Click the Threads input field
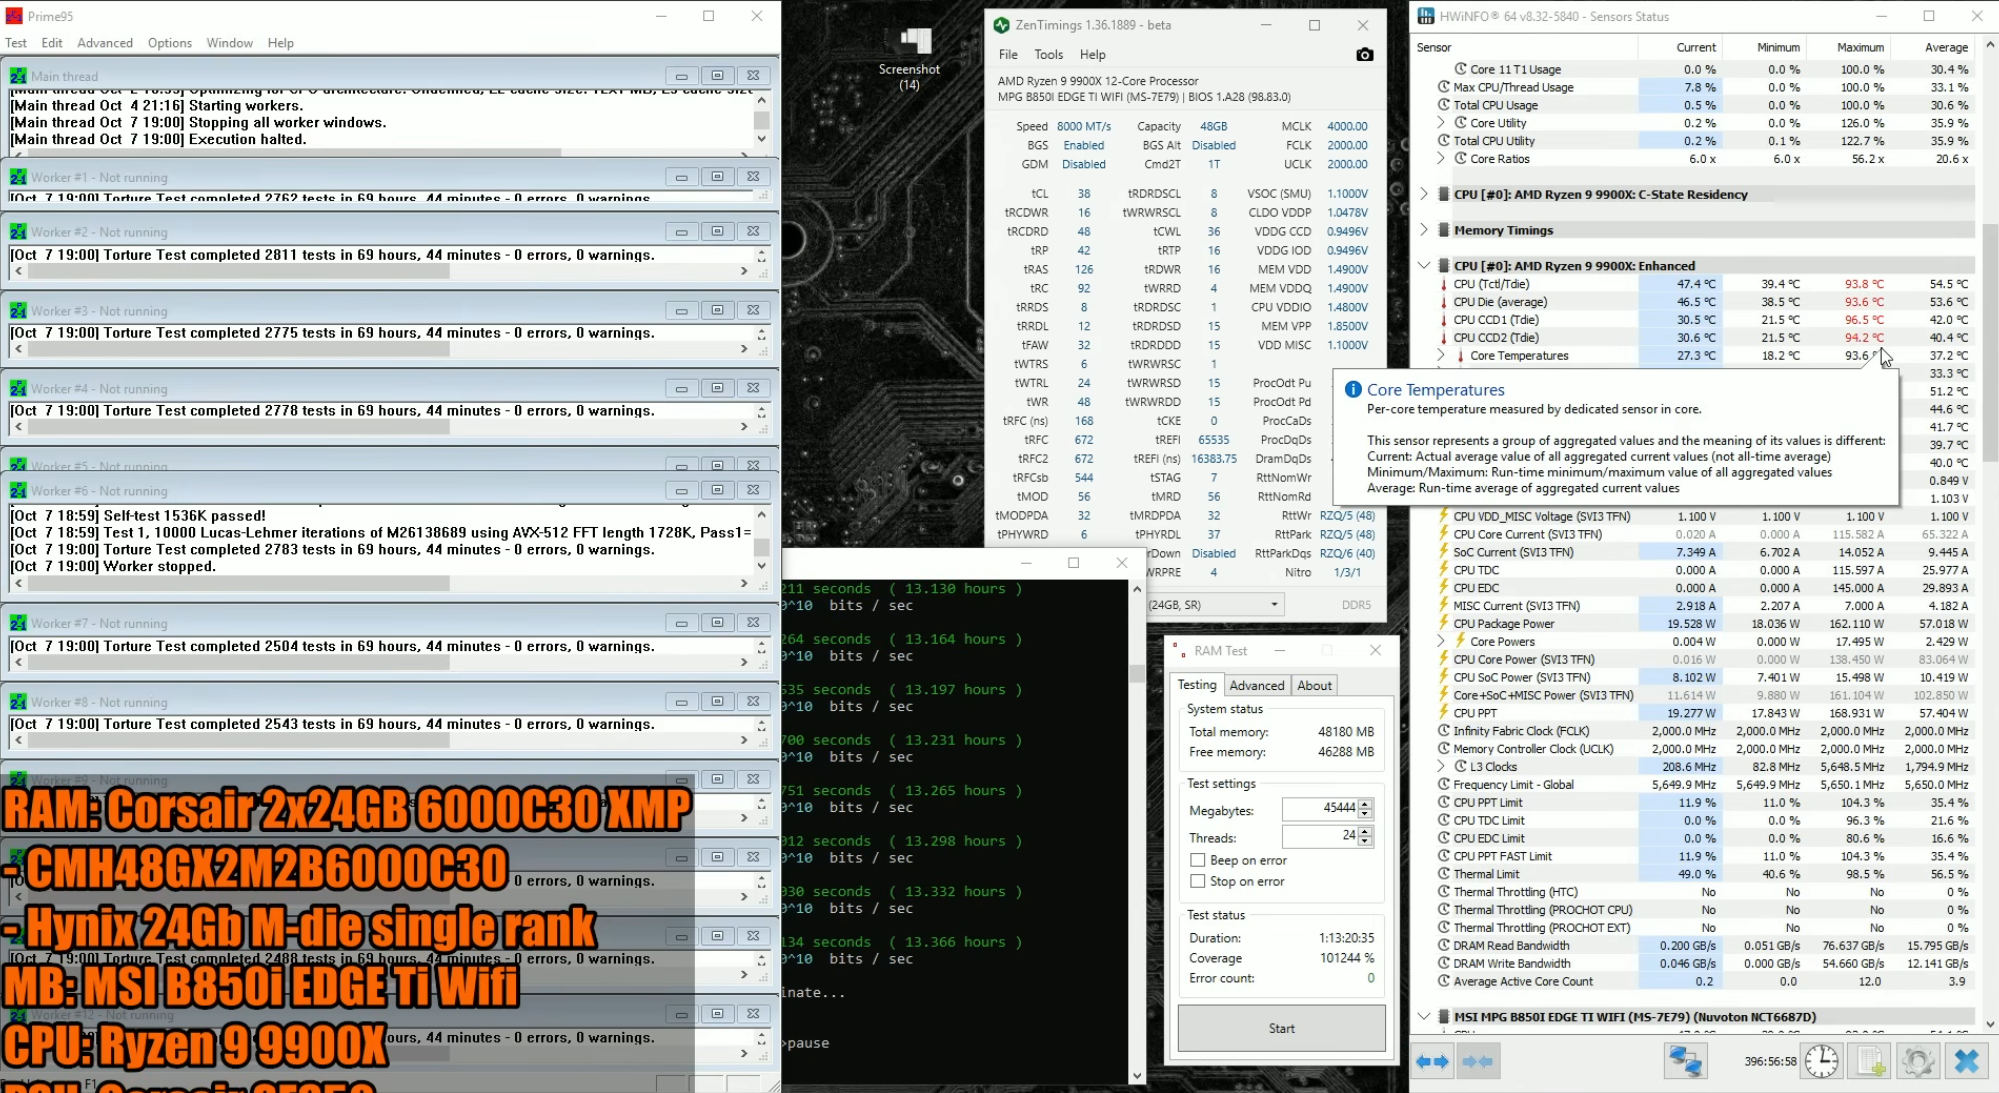1999x1093 pixels. click(1319, 836)
